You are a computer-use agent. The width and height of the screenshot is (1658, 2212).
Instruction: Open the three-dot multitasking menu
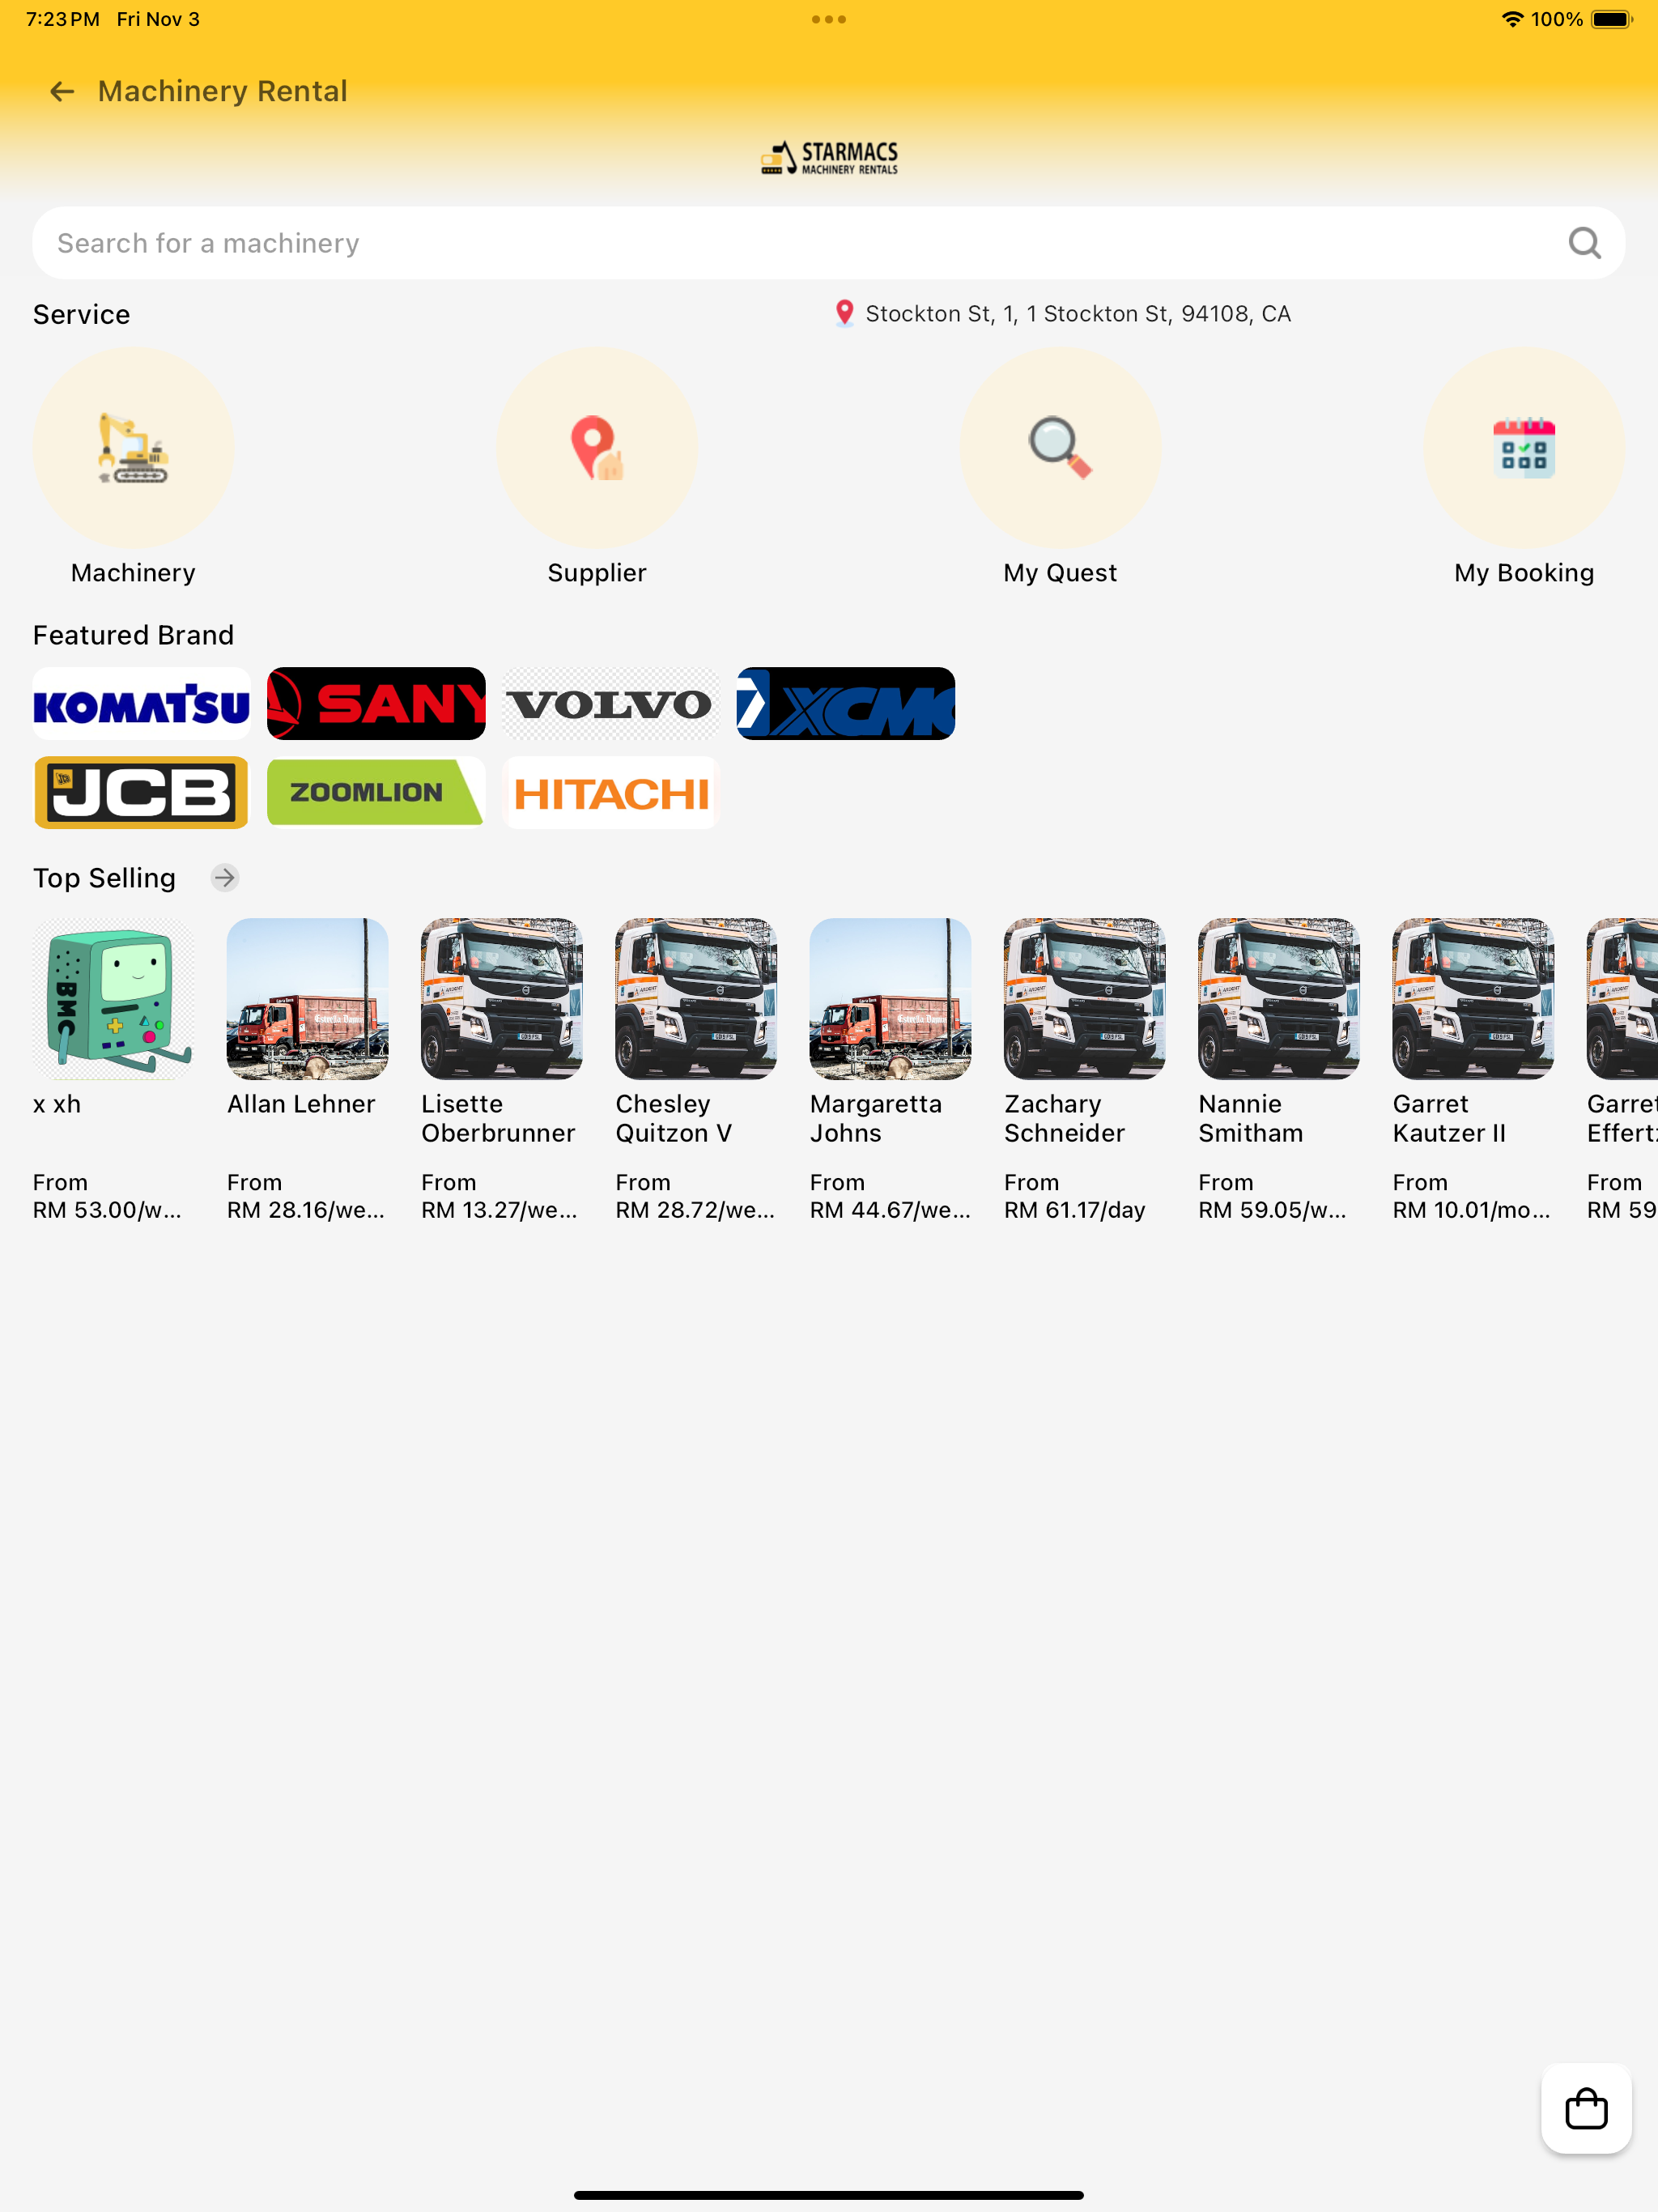(829, 19)
